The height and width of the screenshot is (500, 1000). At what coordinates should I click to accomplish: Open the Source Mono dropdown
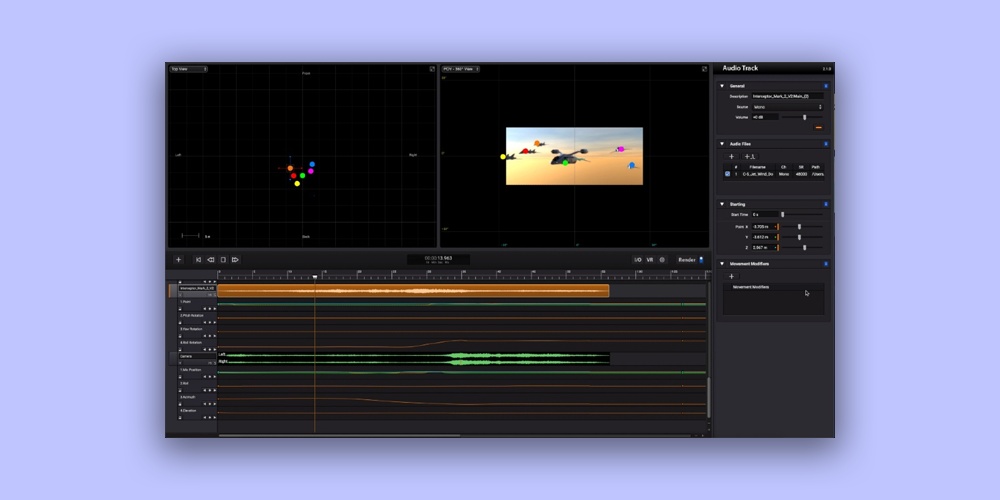(x=787, y=106)
